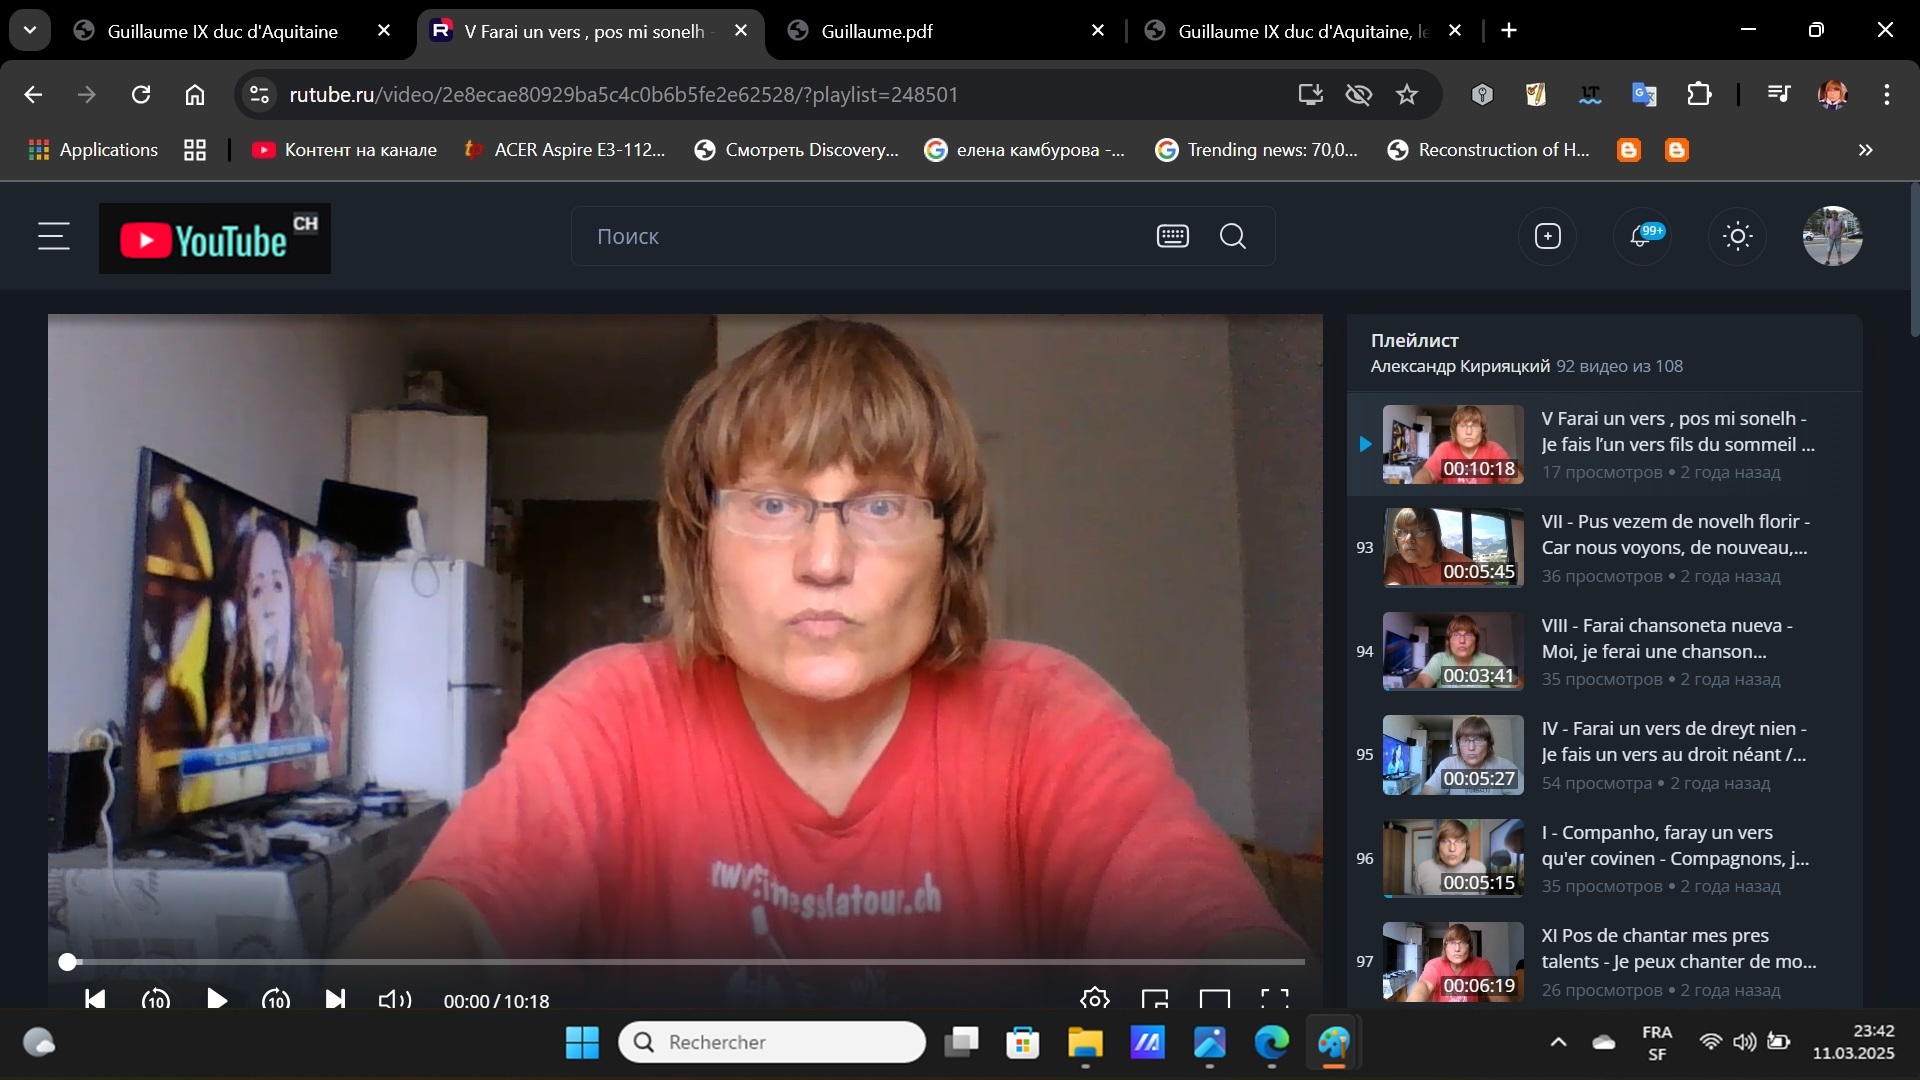Screen dimensions: 1920x1080
Task: Play the video with the play button
Action: tap(216, 999)
